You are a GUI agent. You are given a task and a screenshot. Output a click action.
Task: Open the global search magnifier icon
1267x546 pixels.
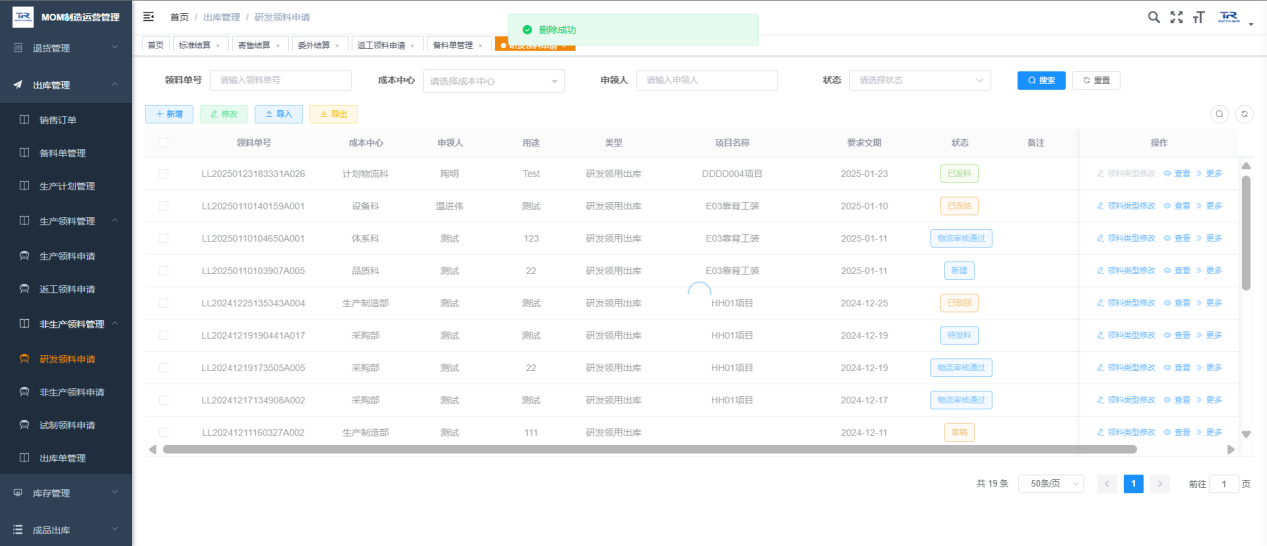[1154, 17]
